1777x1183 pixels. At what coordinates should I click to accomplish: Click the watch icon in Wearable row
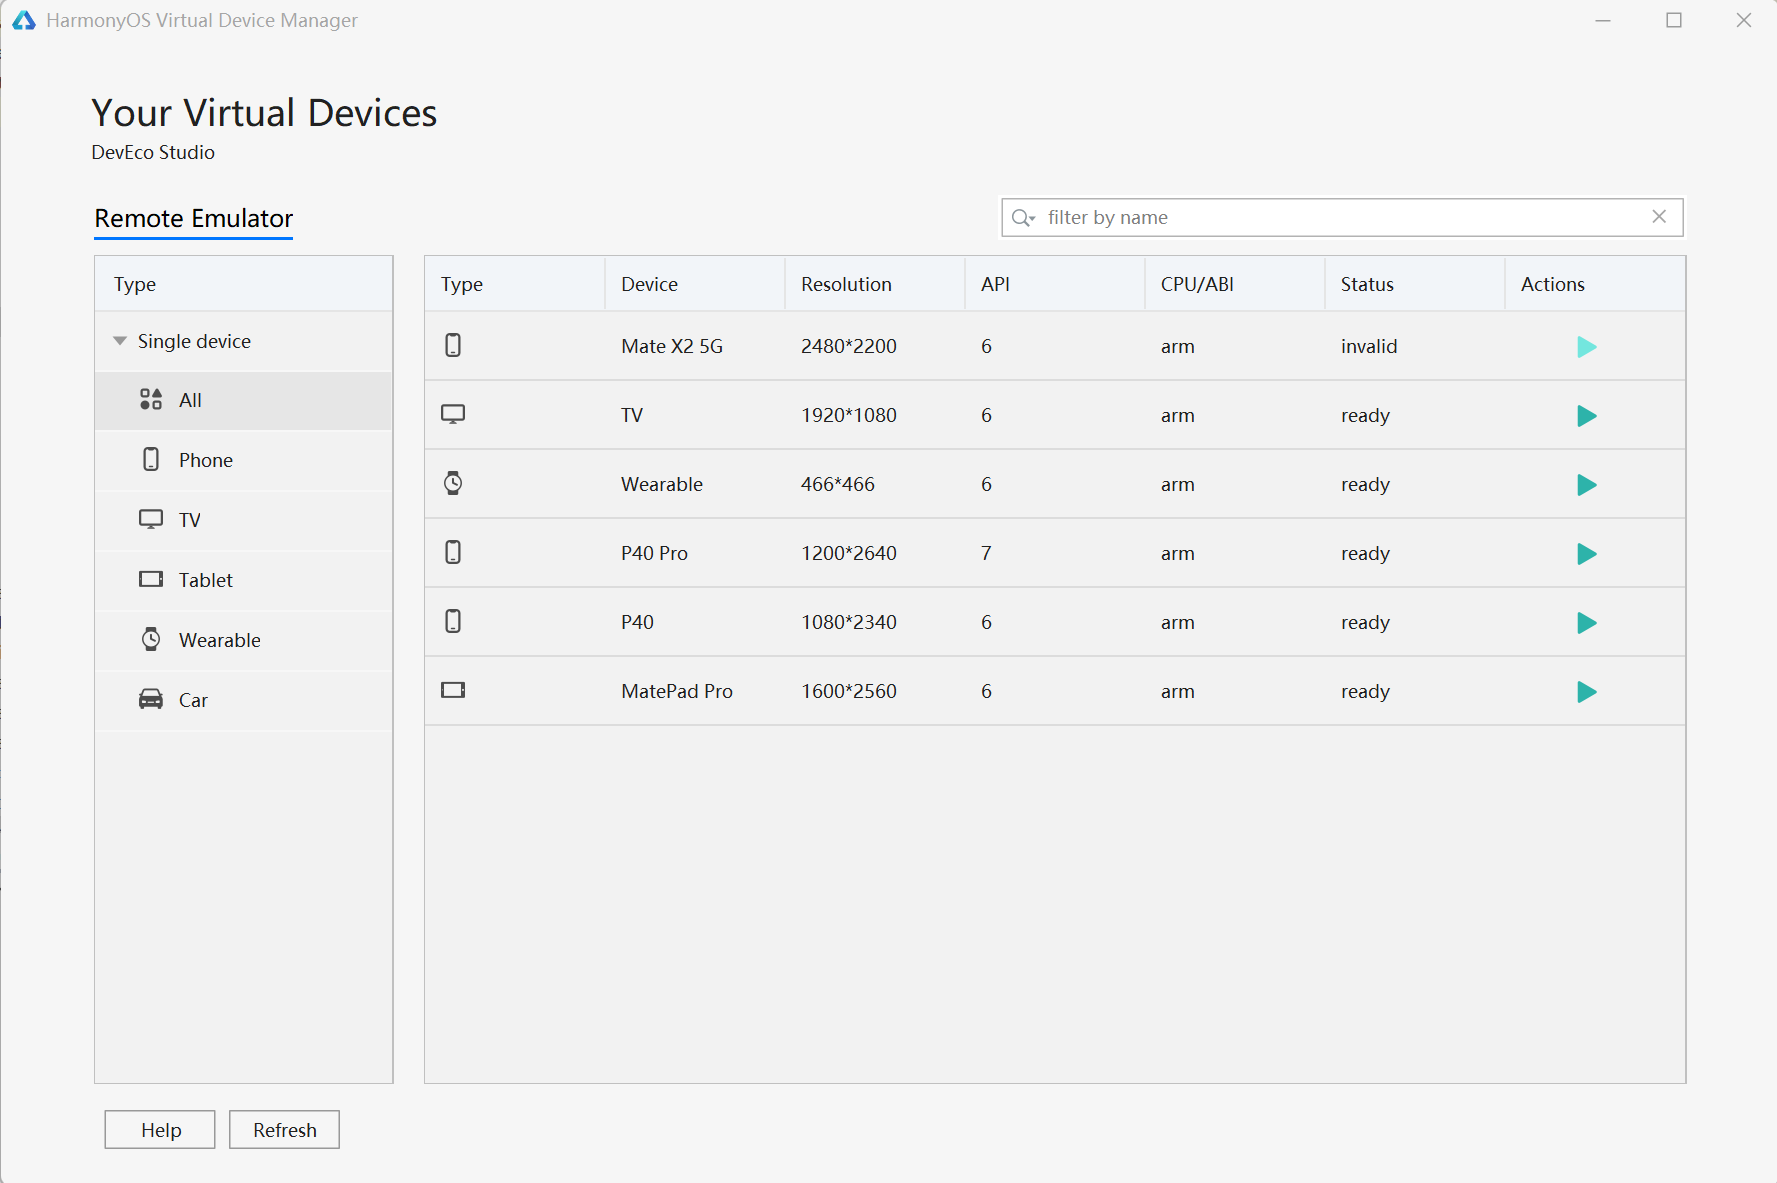453,483
